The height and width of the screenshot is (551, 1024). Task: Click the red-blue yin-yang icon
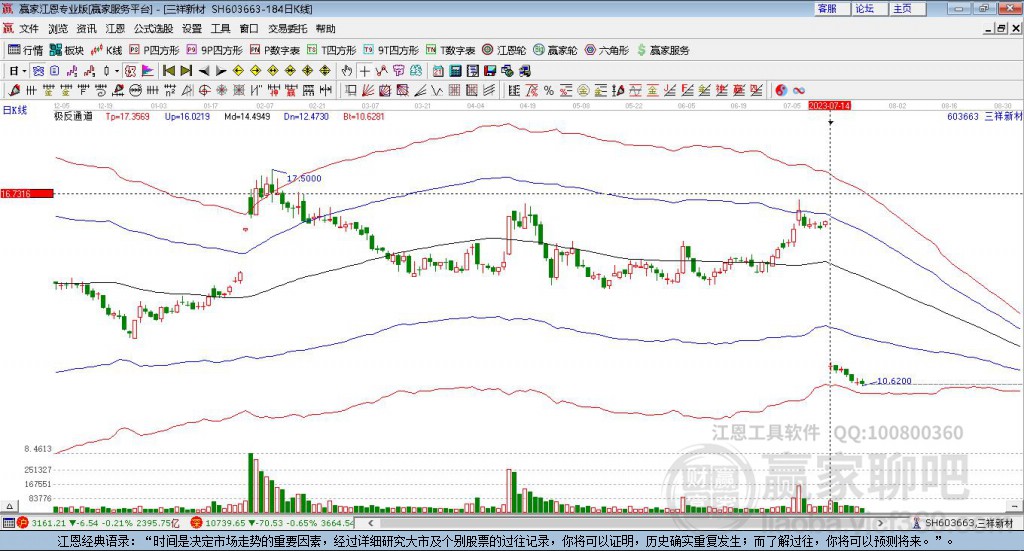[x=781, y=91]
